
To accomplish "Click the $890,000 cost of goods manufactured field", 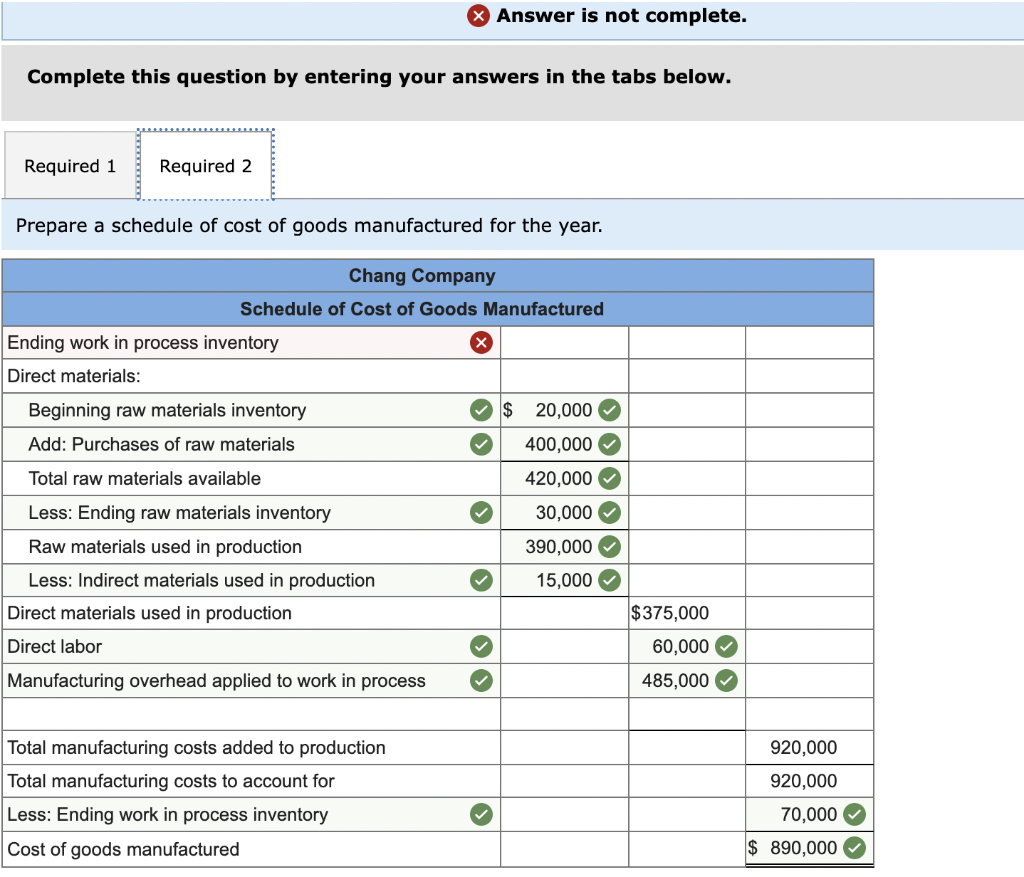I will [x=809, y=848].
